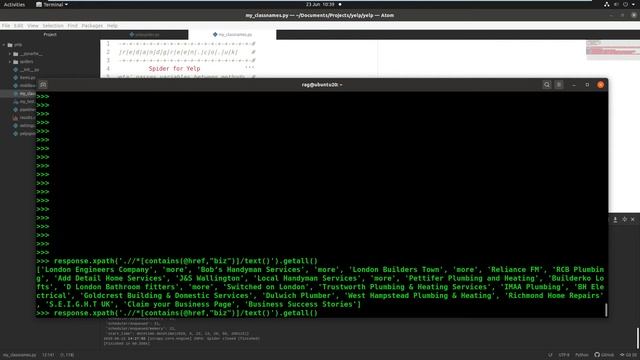Open the Find menu in Atom

72,26
